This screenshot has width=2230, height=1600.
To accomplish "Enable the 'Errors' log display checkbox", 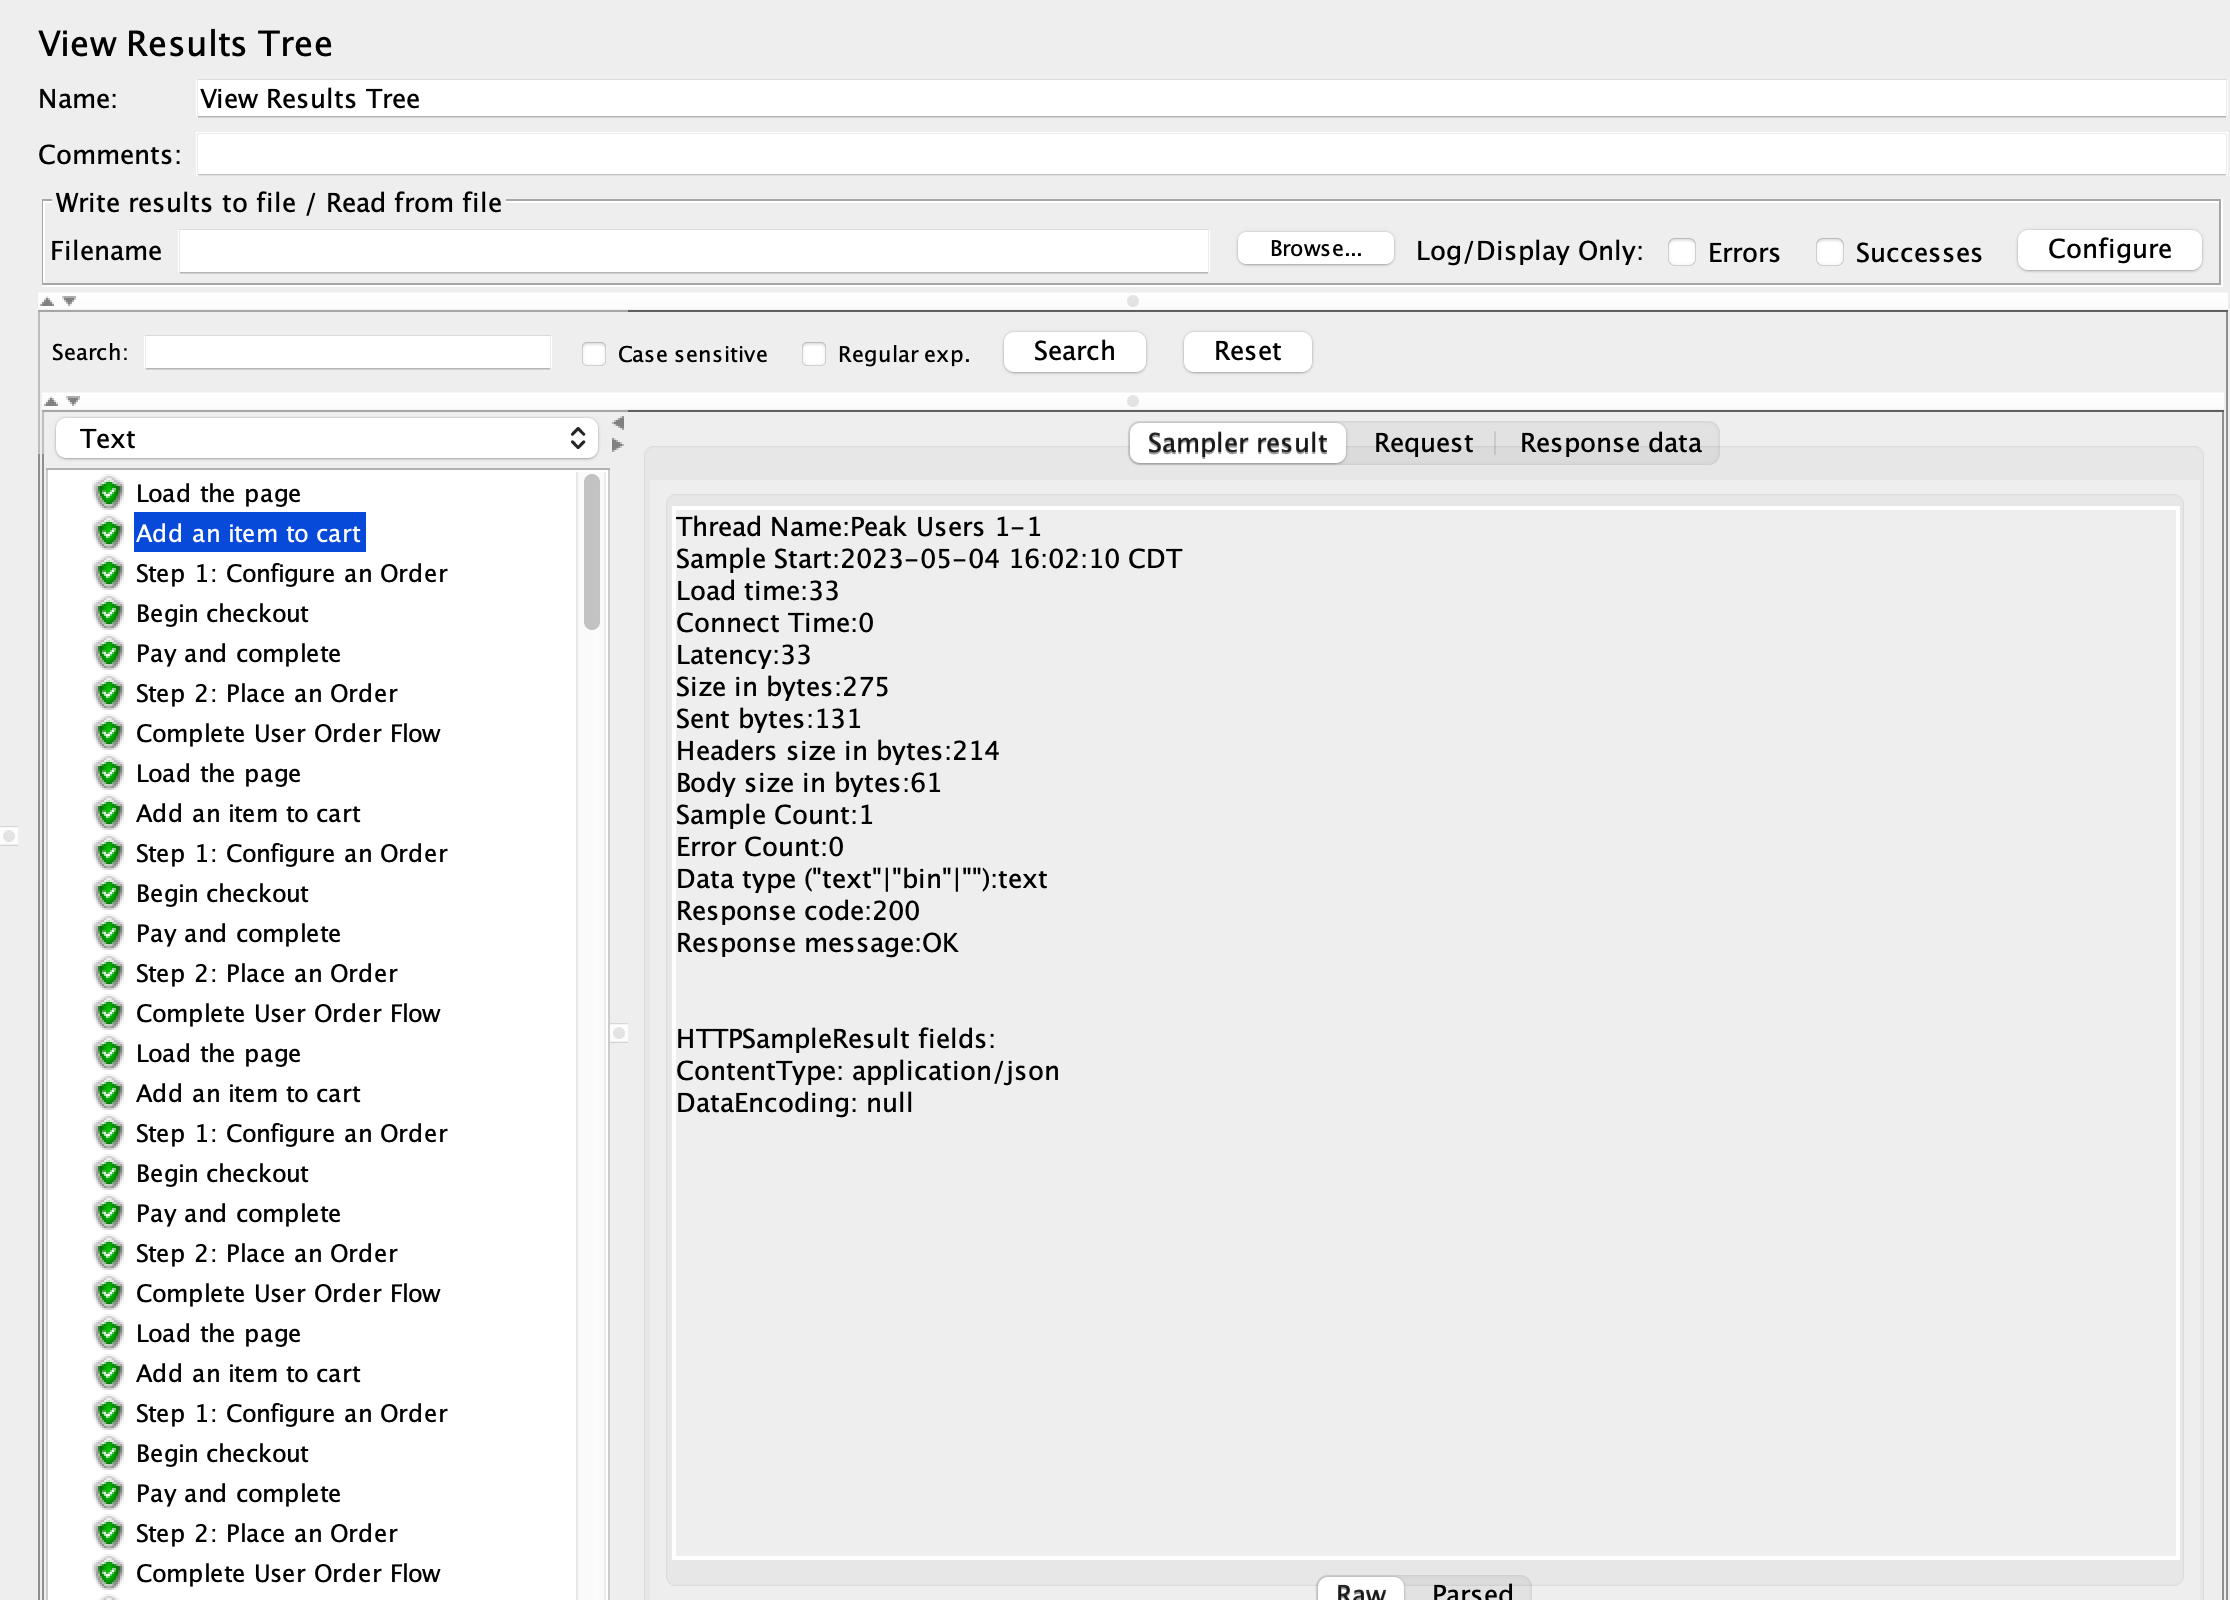I will click(x=1678, y=251).
